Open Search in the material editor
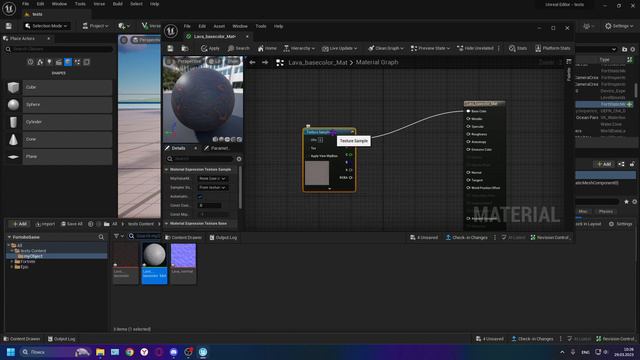 point(238,48)
